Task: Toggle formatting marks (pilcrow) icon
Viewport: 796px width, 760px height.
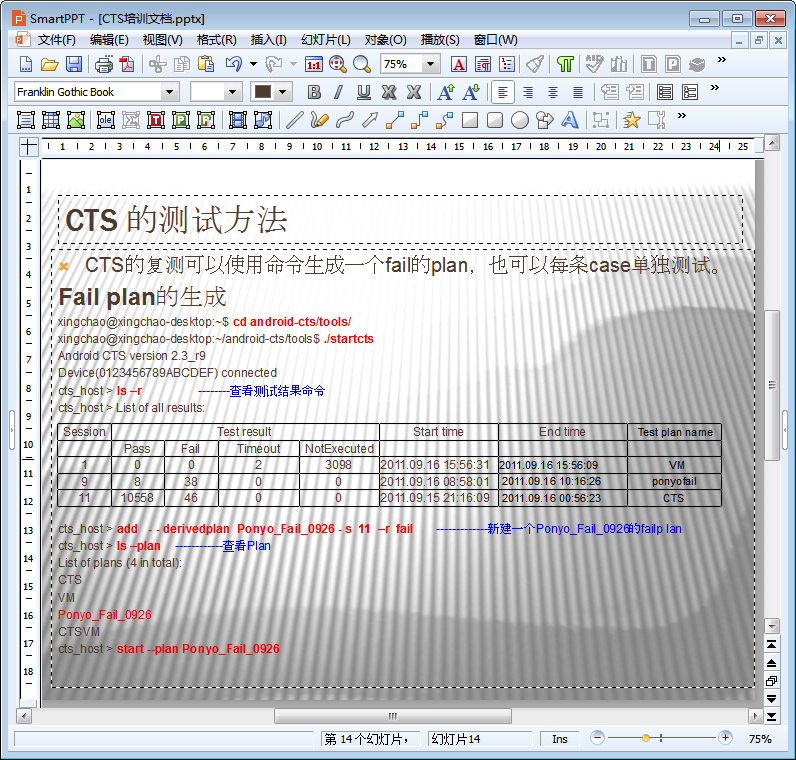Action: [x=565, y=64]
